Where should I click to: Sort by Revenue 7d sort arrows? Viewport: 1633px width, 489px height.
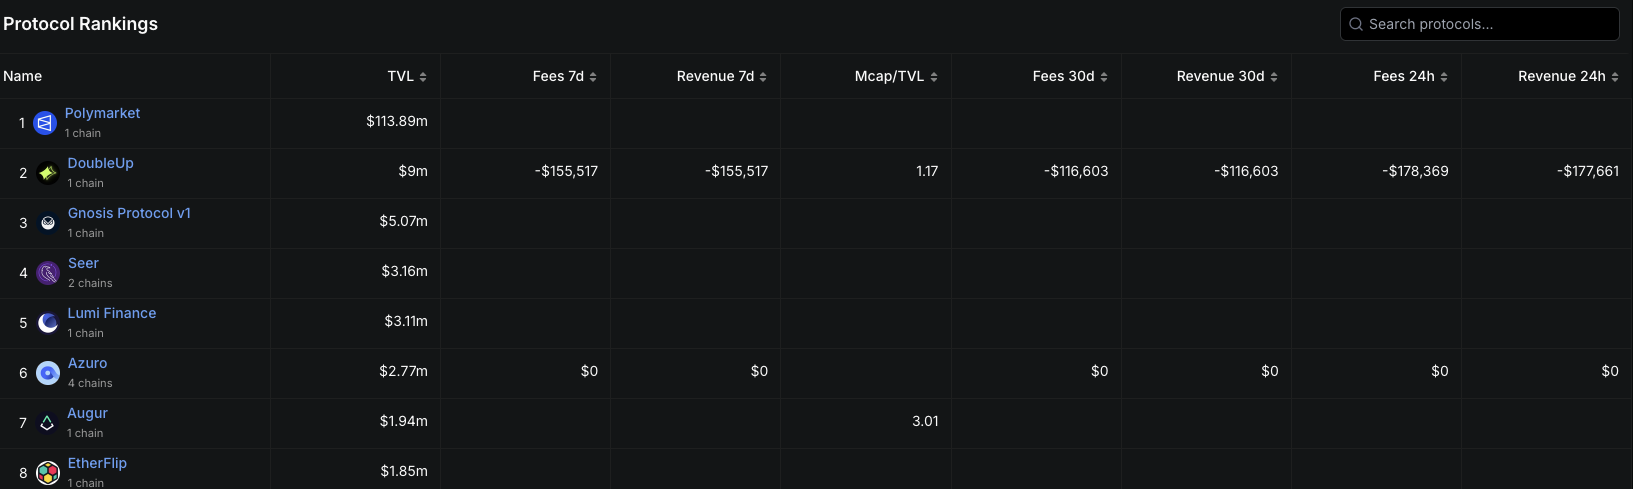tap(763, 77)
